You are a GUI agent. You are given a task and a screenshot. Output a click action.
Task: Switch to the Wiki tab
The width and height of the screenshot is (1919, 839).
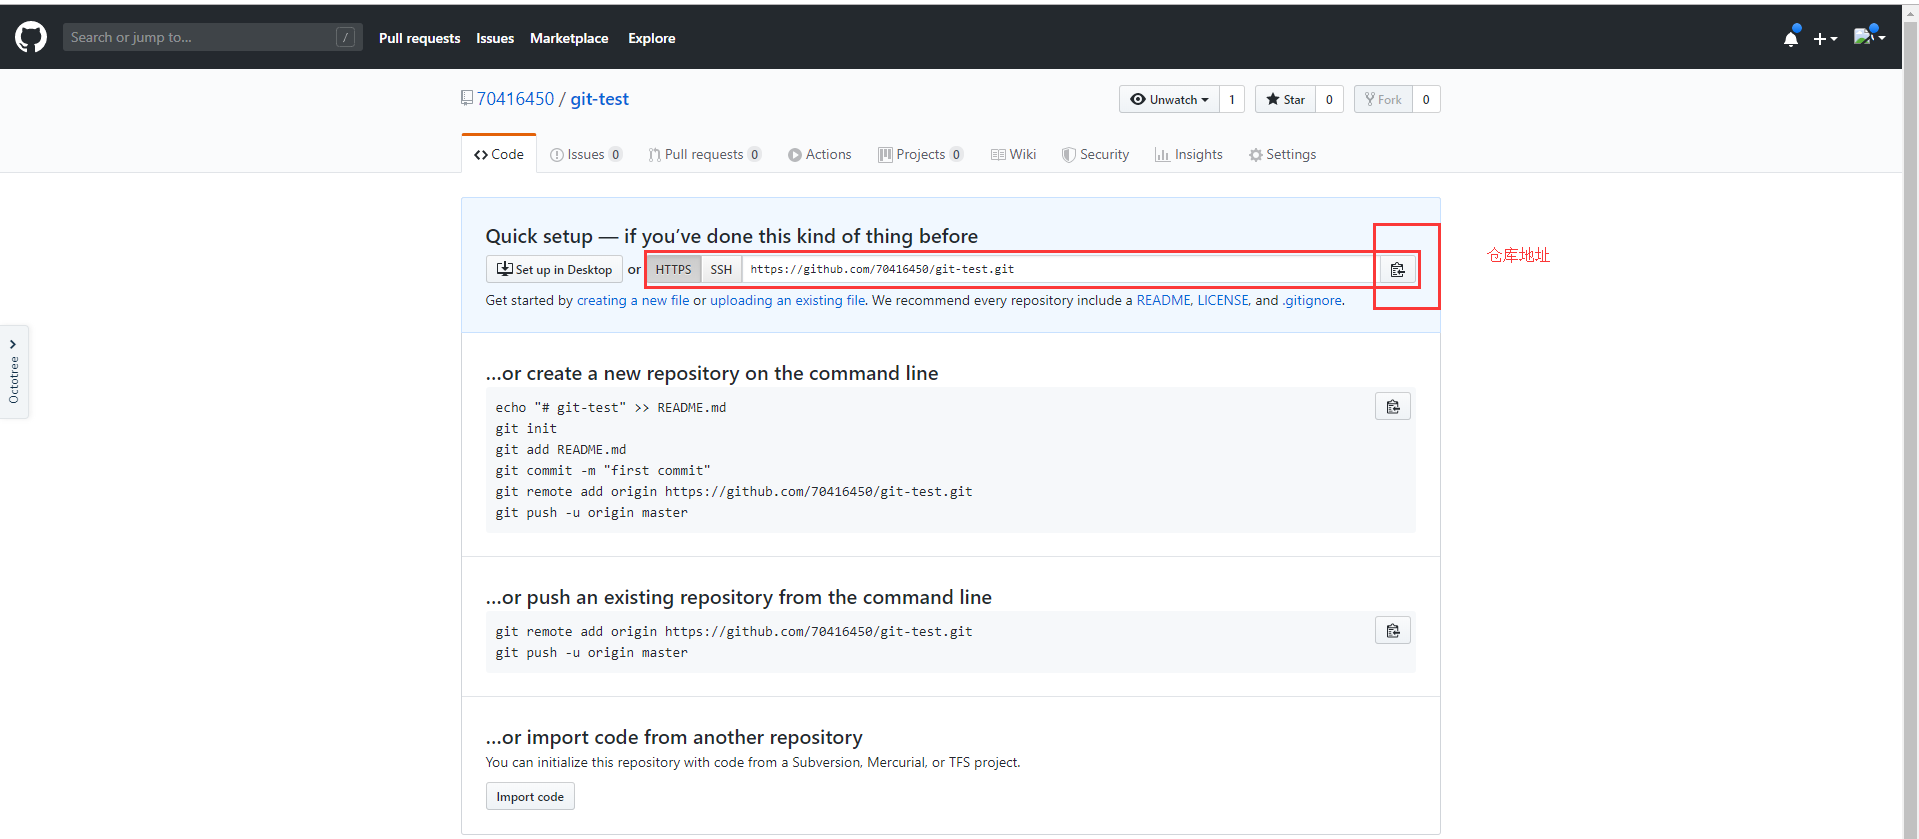(x=1013, y=154)
